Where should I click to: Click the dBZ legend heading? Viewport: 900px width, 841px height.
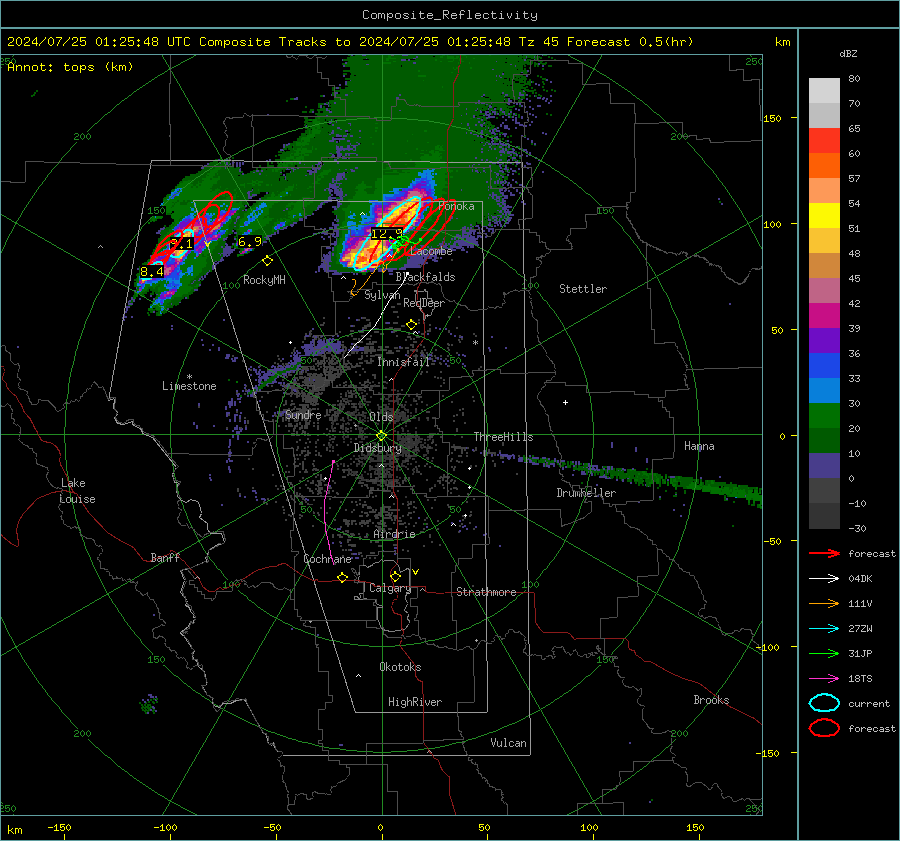coord(848,53)
